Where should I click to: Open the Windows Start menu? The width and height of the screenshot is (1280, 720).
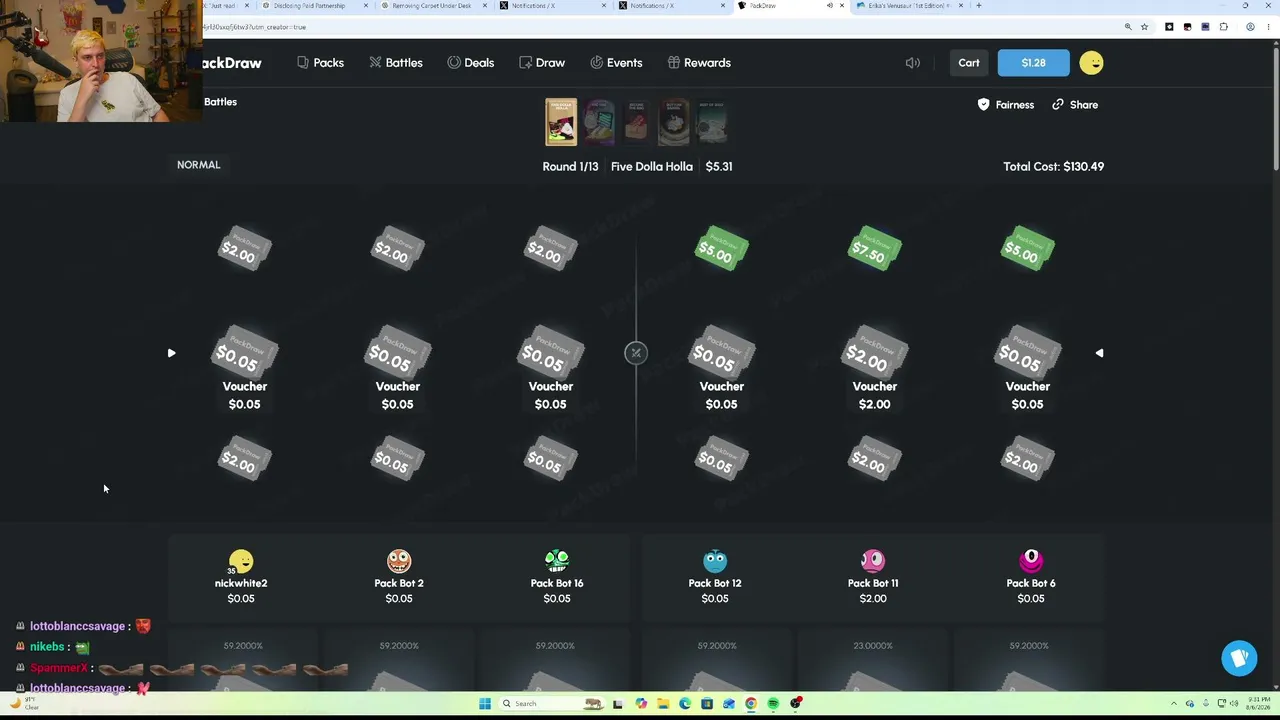click(485, 704)
